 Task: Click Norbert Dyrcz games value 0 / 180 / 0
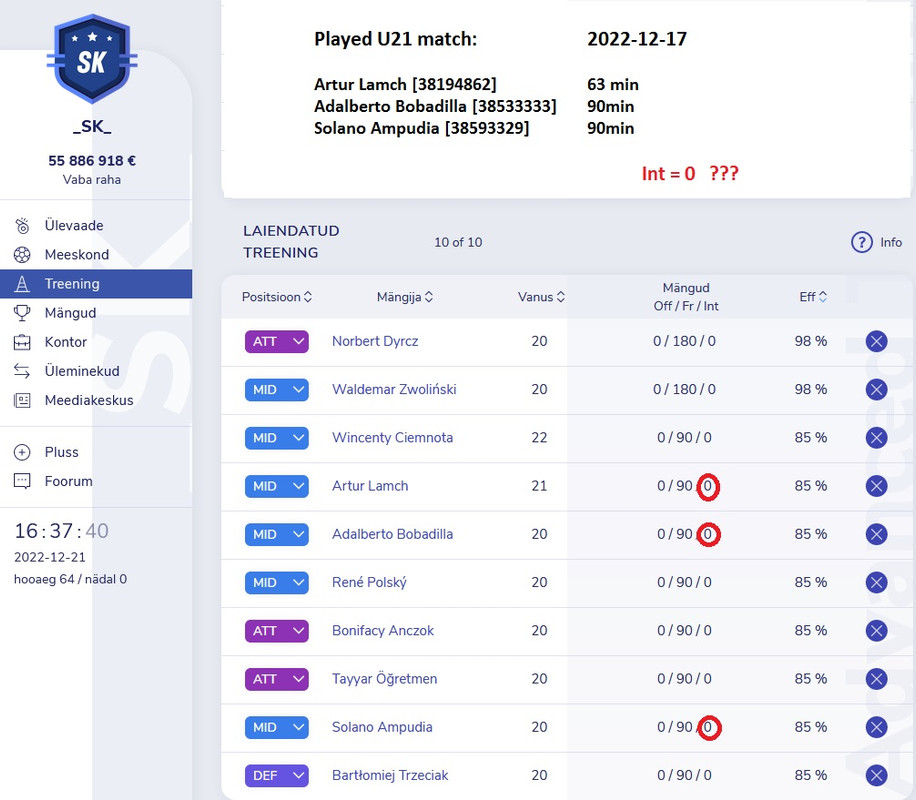click(x=684, y=341)
